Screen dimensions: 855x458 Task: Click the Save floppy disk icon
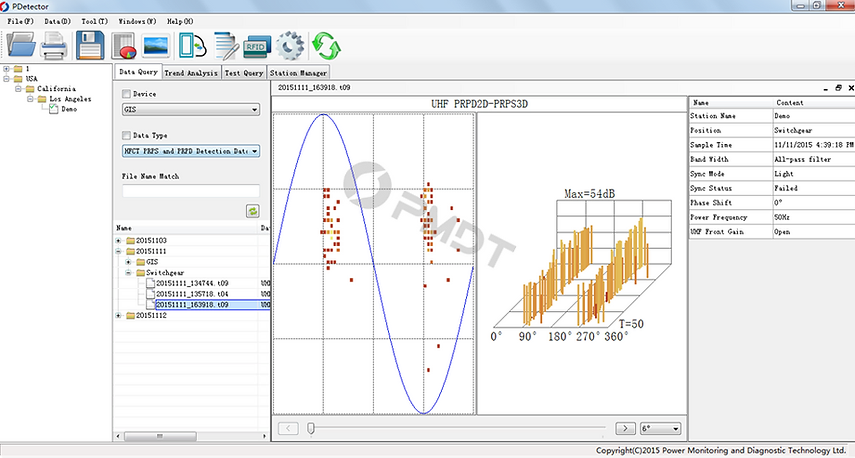90,44
